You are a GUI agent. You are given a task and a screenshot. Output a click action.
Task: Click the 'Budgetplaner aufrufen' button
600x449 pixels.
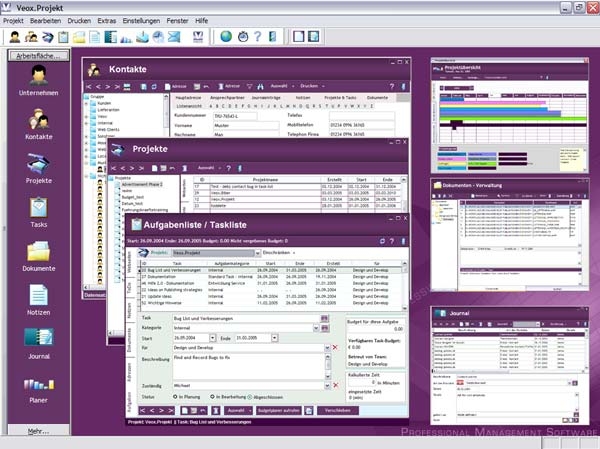tap(279, 409)
